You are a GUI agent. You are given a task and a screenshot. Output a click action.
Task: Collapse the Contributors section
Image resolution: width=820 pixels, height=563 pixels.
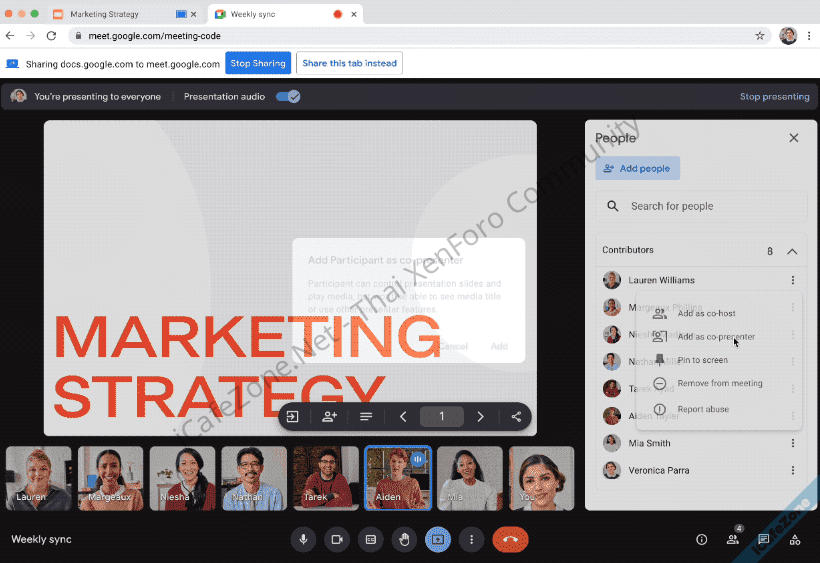pos(792,251)
